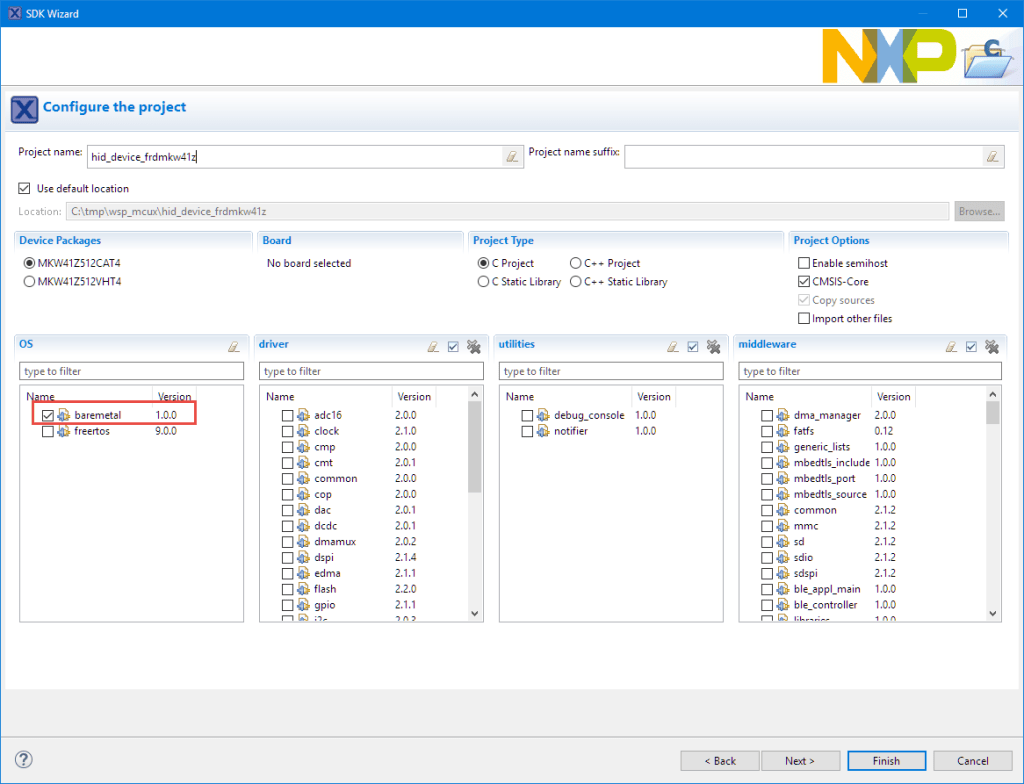
Task: Select all utilities via the checkmark icon
Action: tap(692, 345)
